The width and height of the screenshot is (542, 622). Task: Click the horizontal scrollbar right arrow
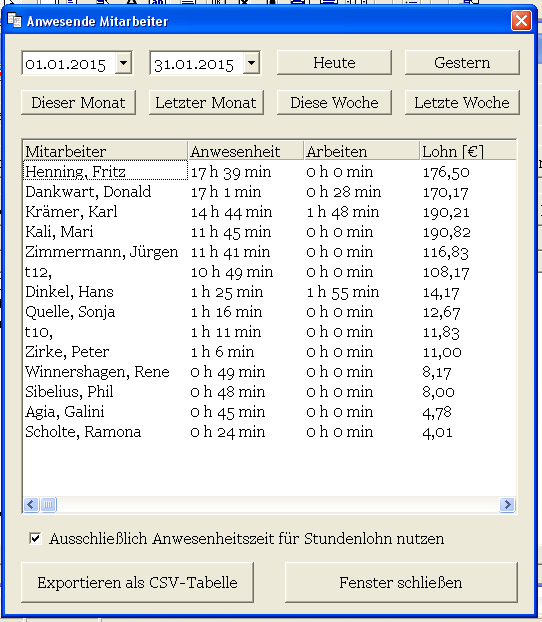pyautogui.click(x=507, y=505)
